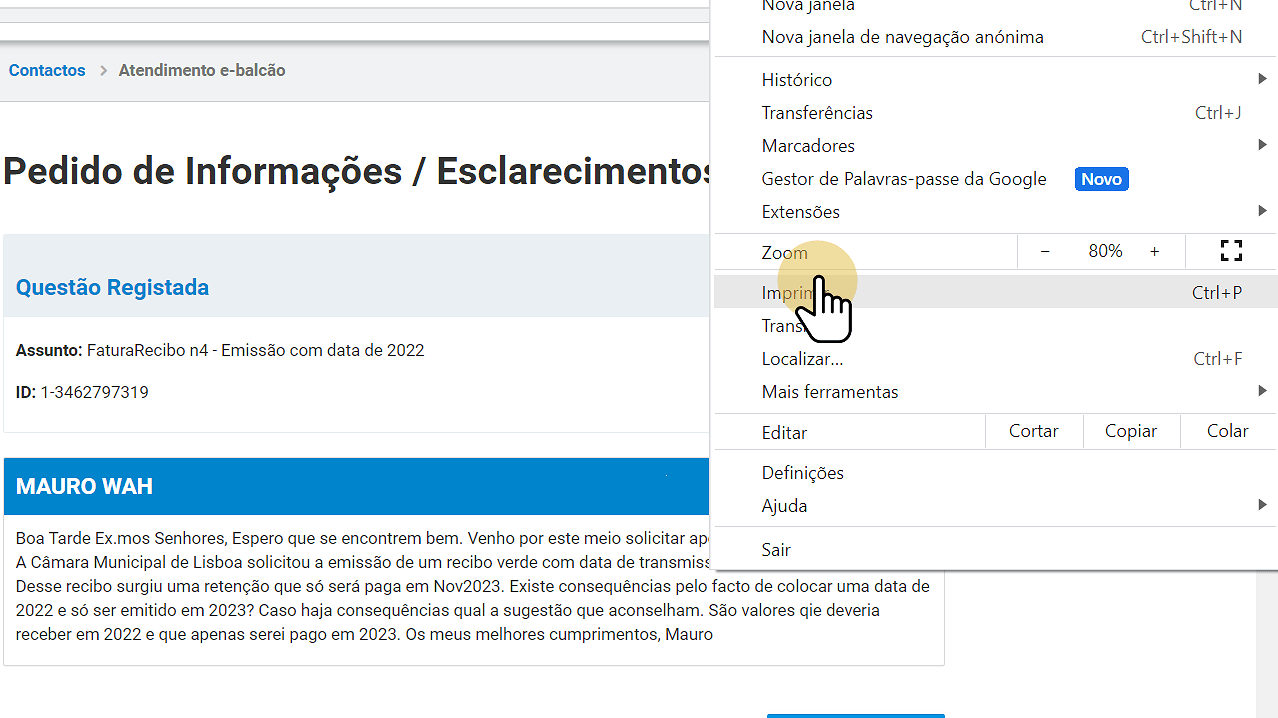Decrease zoom with the minus button

click(1045, 251)
